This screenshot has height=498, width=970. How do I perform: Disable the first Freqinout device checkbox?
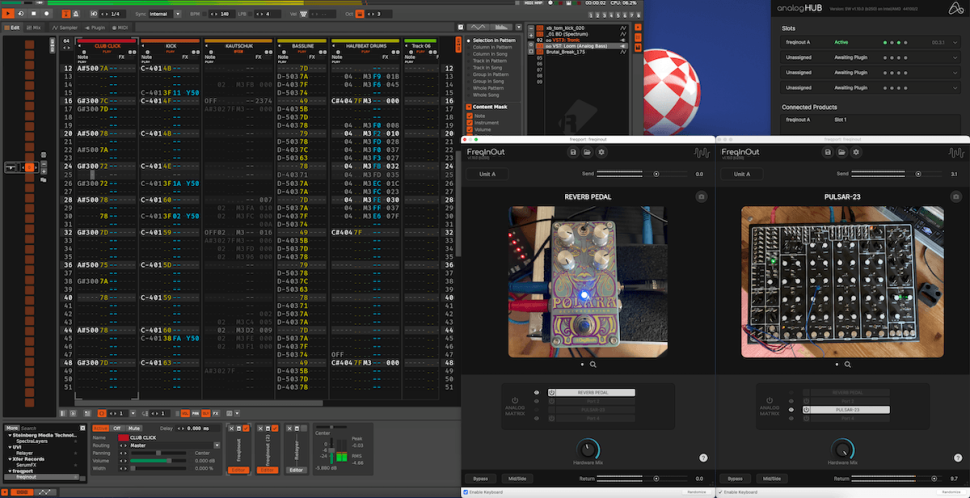pos(246,428)
